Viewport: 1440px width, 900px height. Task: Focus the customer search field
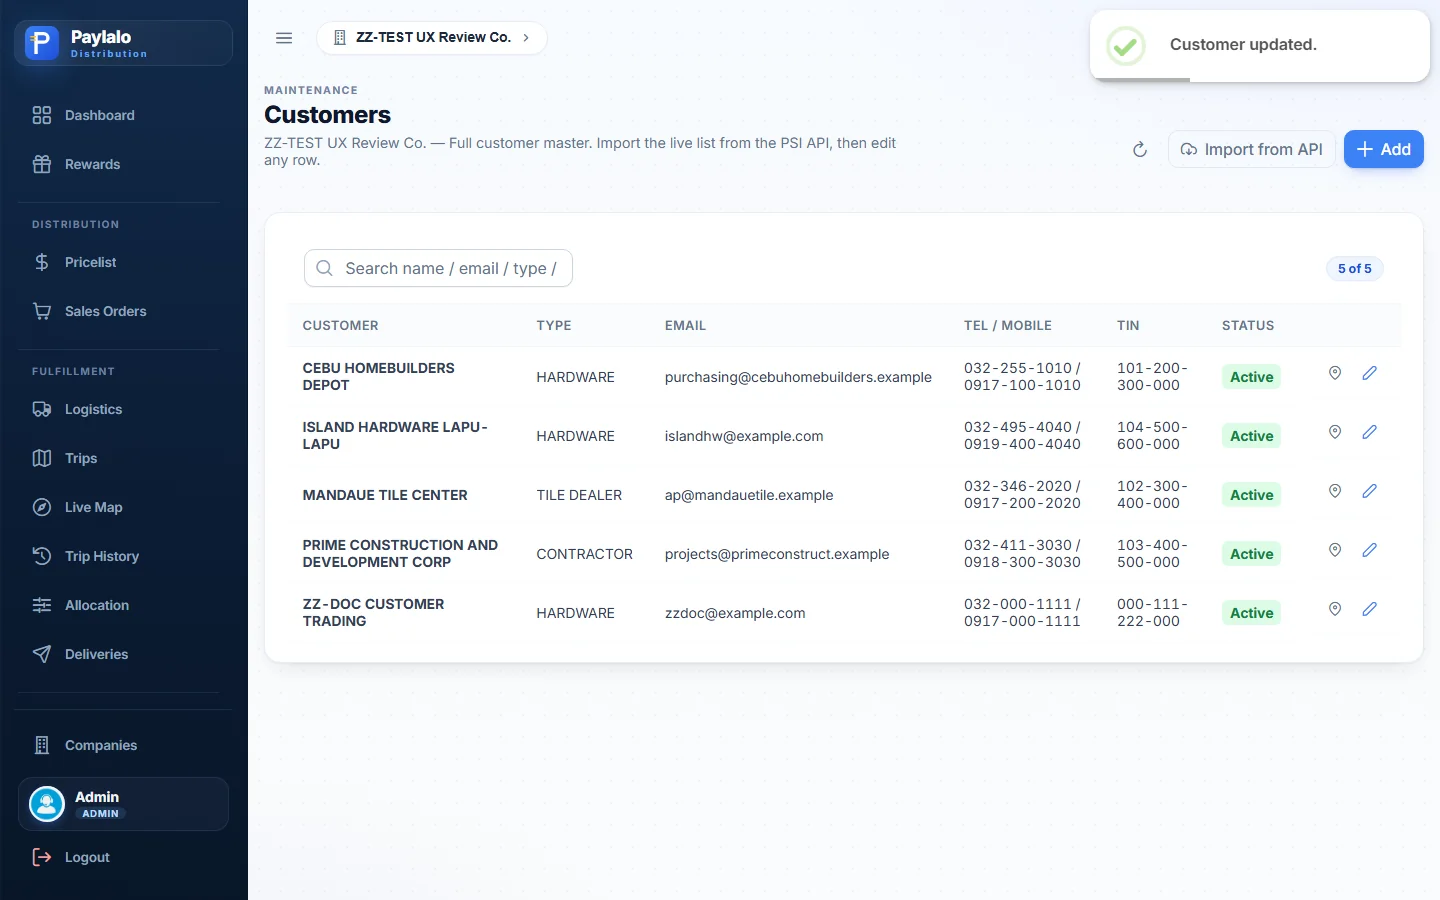(438, 268)
